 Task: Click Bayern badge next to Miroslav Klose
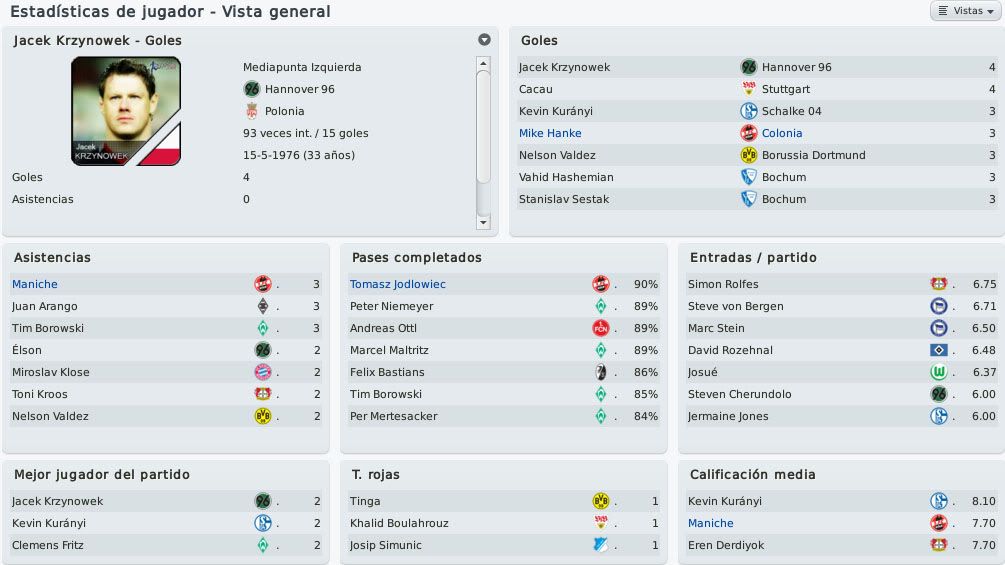[263, 372]
